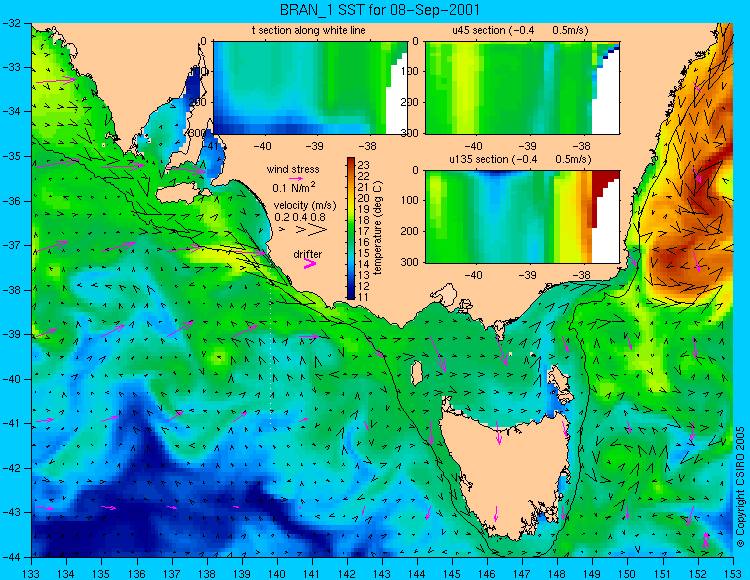Click the "velocity (m/s)" legend label
Viewport: 750px width, 580px height.
pyautogui.click(x=305, y=206)
